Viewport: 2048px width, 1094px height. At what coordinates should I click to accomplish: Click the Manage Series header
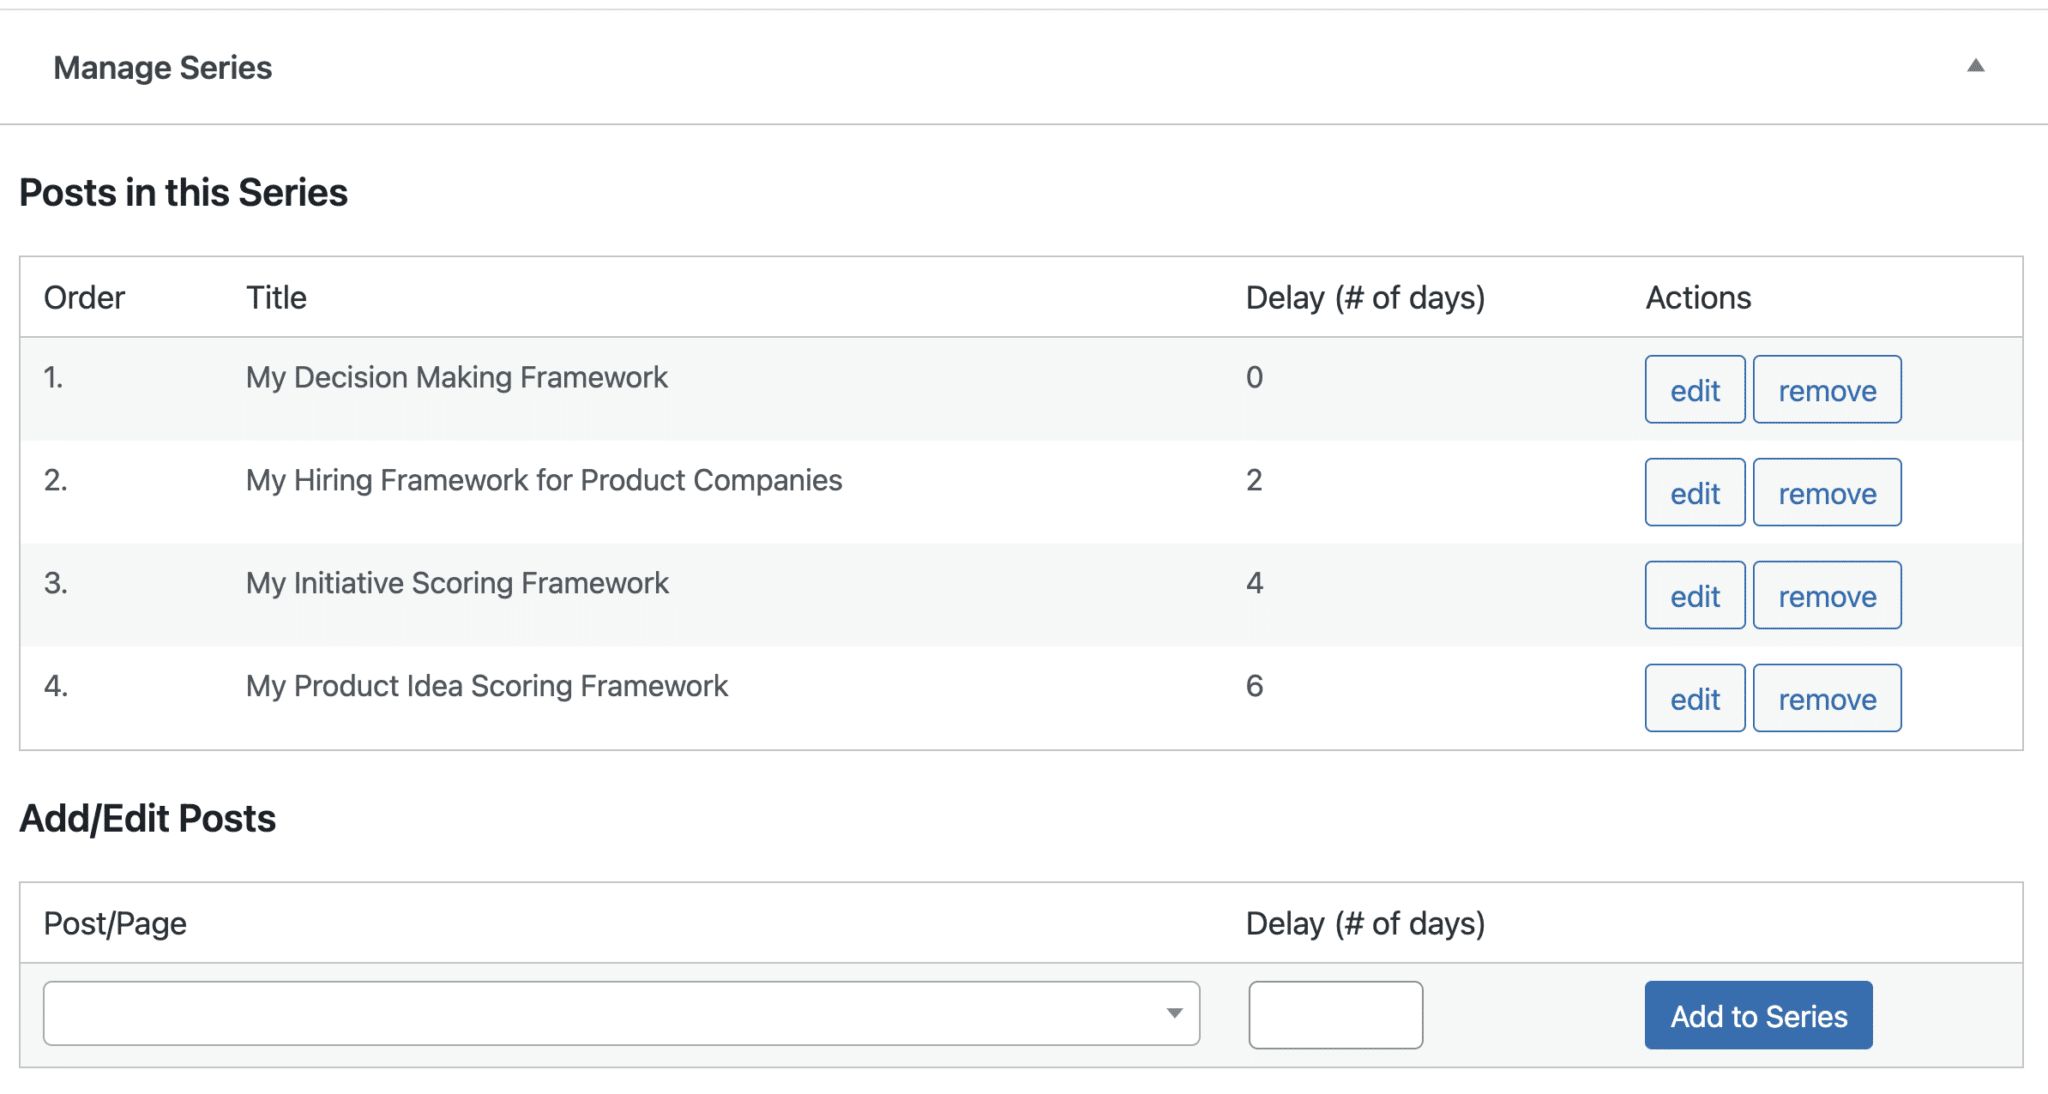click(163, 66)
